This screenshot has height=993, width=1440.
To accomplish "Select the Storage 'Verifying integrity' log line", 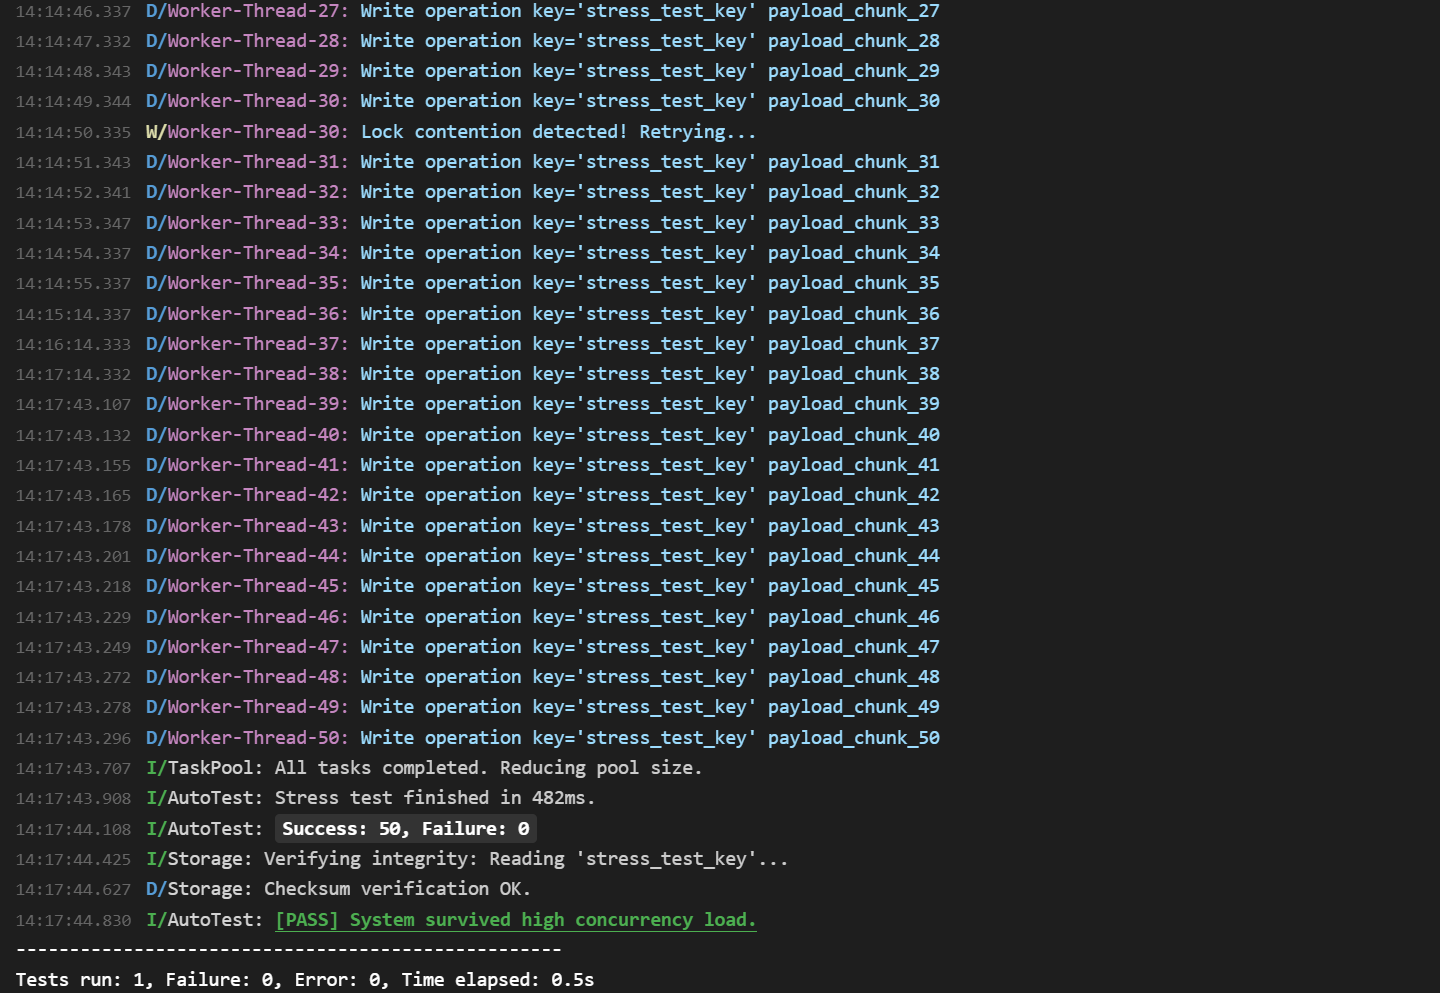I will (402, 859).
